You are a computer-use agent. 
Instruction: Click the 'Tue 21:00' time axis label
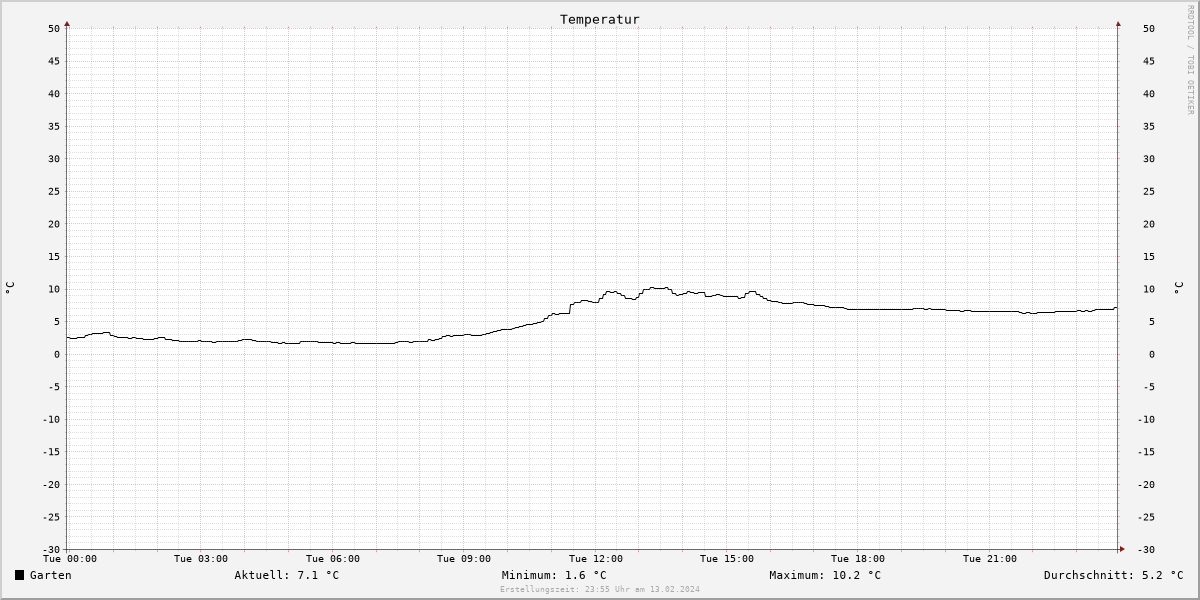tap(990, 559)
